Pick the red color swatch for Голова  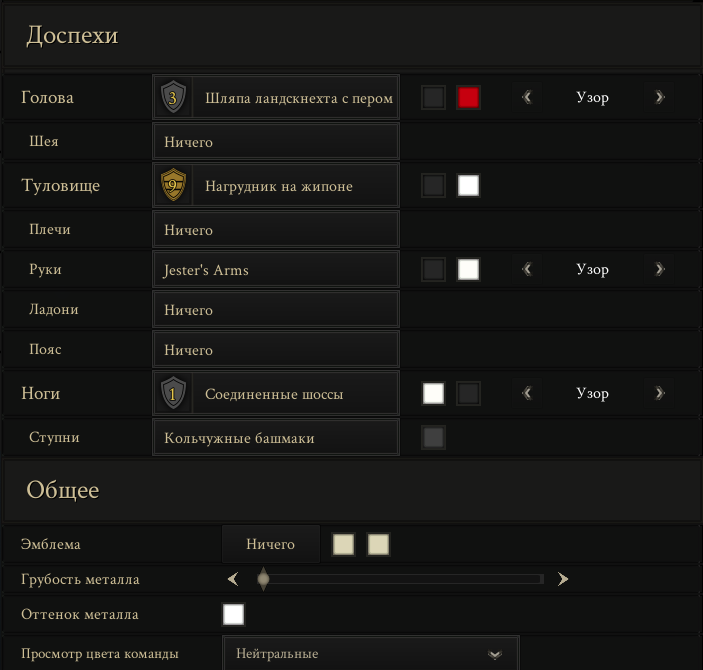tap(468, 97)
